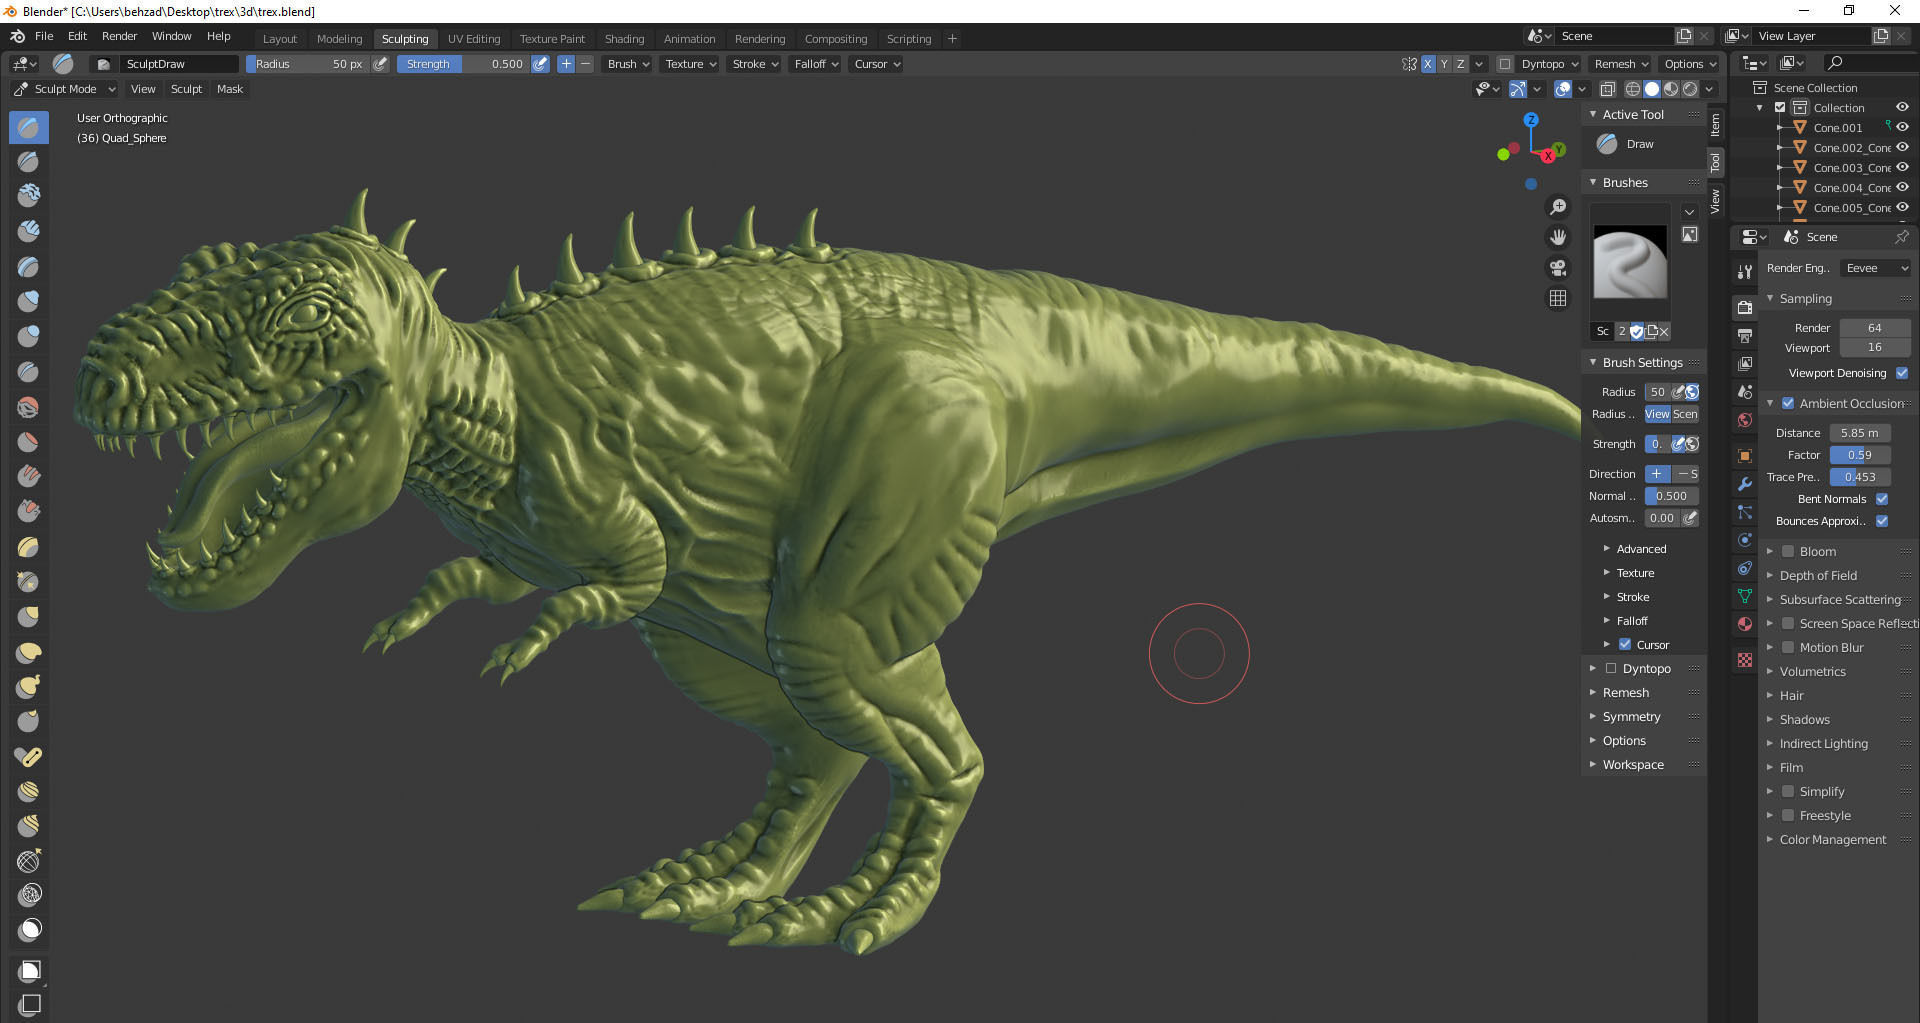Open the Render Engine Eevee dropdown
The width and height of the screenshot is (1920, 1023).
click(x=1875, y=268)
